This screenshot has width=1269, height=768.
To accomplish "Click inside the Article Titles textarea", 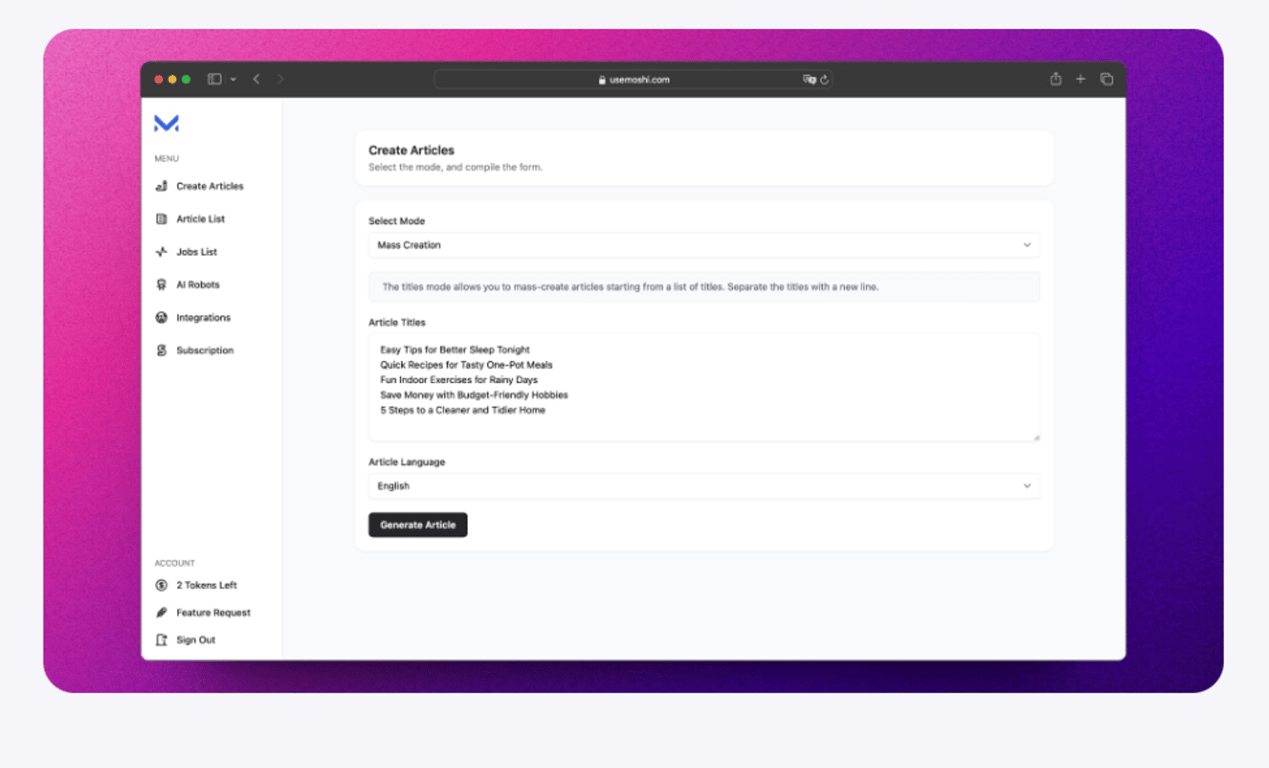I will click(x=704, y=387).
